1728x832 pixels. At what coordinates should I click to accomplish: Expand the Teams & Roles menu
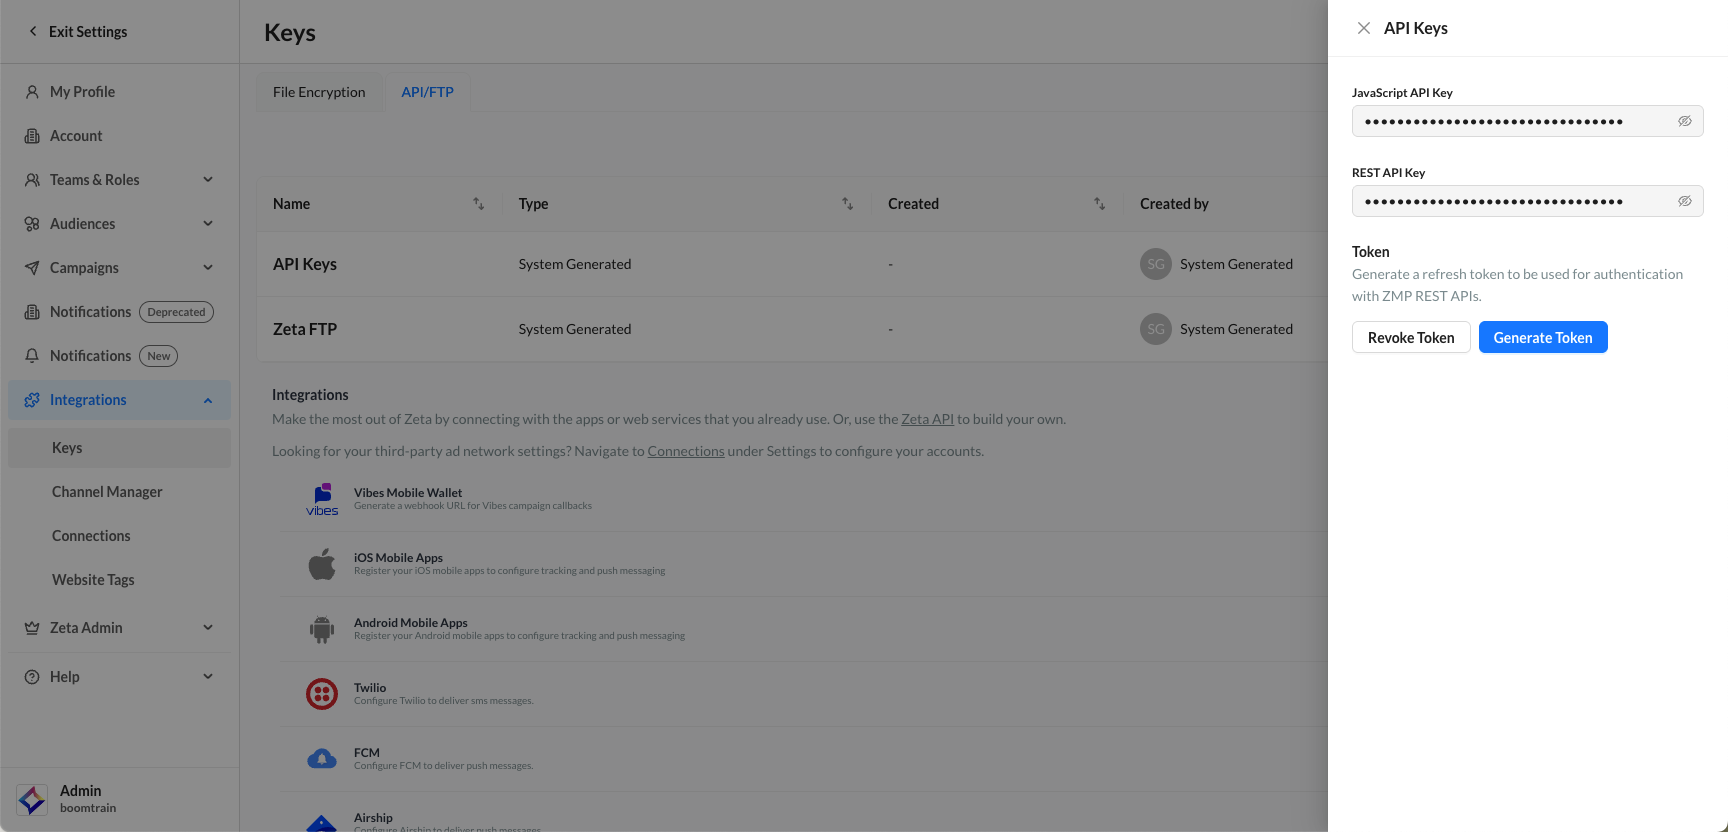pyautogui.click(x=208, y=180)
